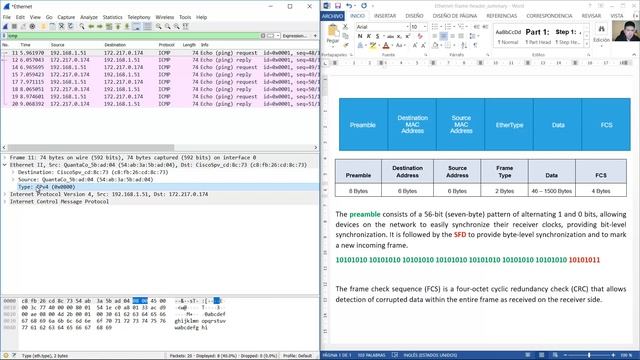Jump to first packet icon
This screenshot has width=640, height=360.
point(118,26)
